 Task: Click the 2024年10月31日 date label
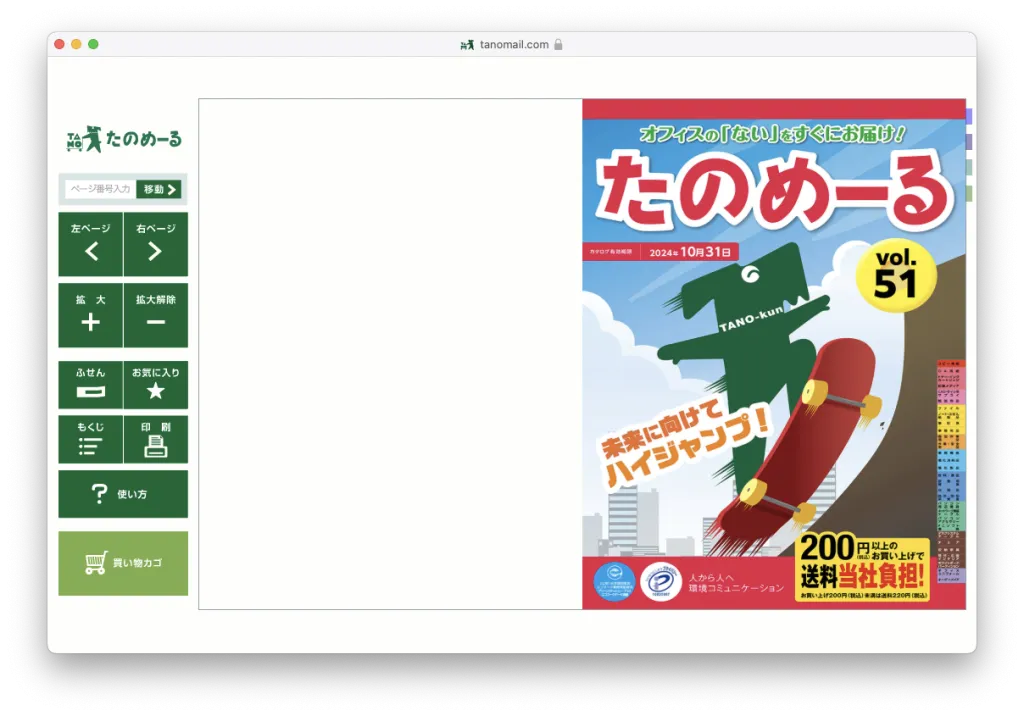[x=690, y=252]
